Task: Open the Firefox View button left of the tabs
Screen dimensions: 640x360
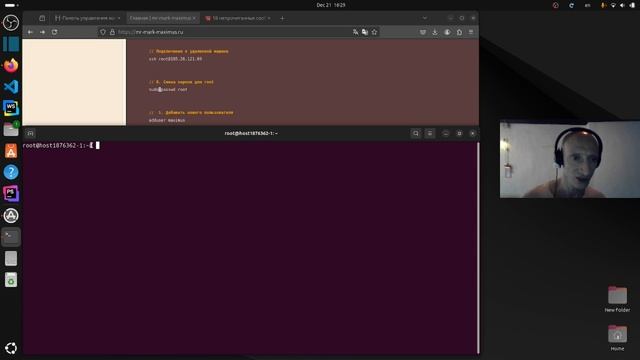Action: coord(42,18)
